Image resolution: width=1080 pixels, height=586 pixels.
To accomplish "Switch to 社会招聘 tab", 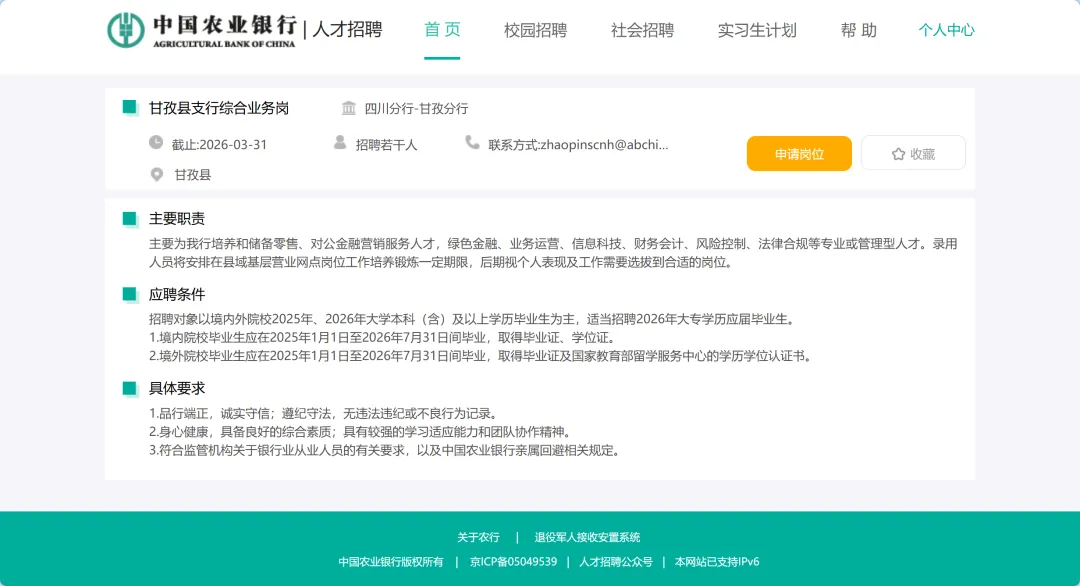I will click(x=642, y=30).
